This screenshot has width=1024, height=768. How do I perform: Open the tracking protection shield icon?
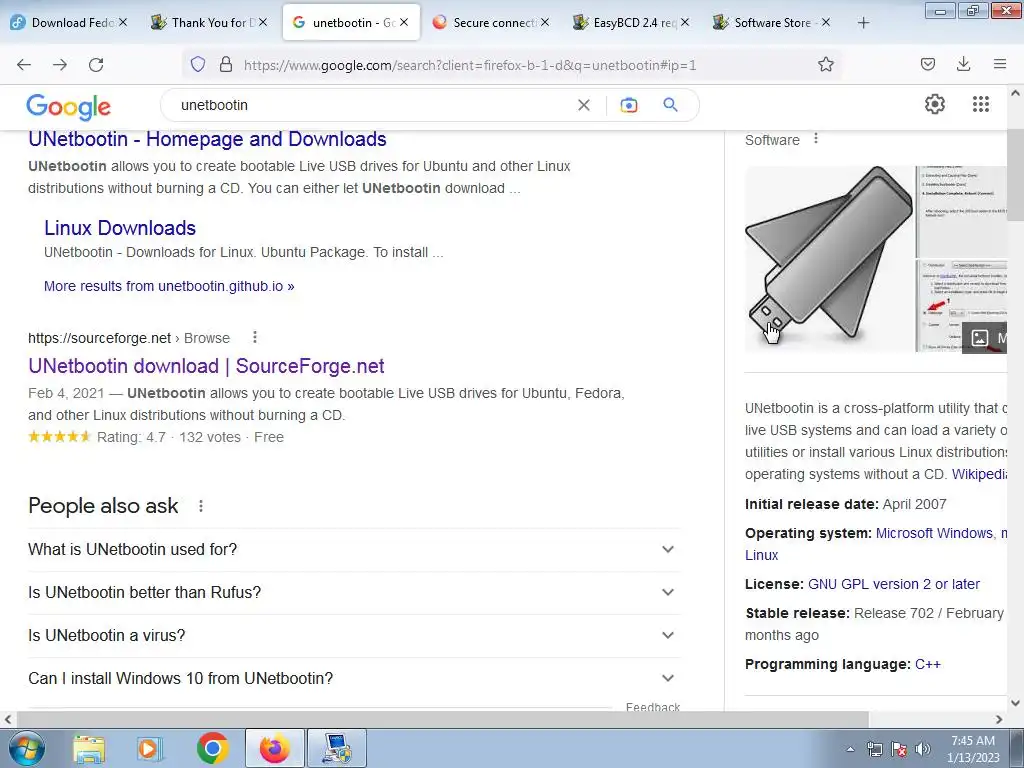pos(198,64)
